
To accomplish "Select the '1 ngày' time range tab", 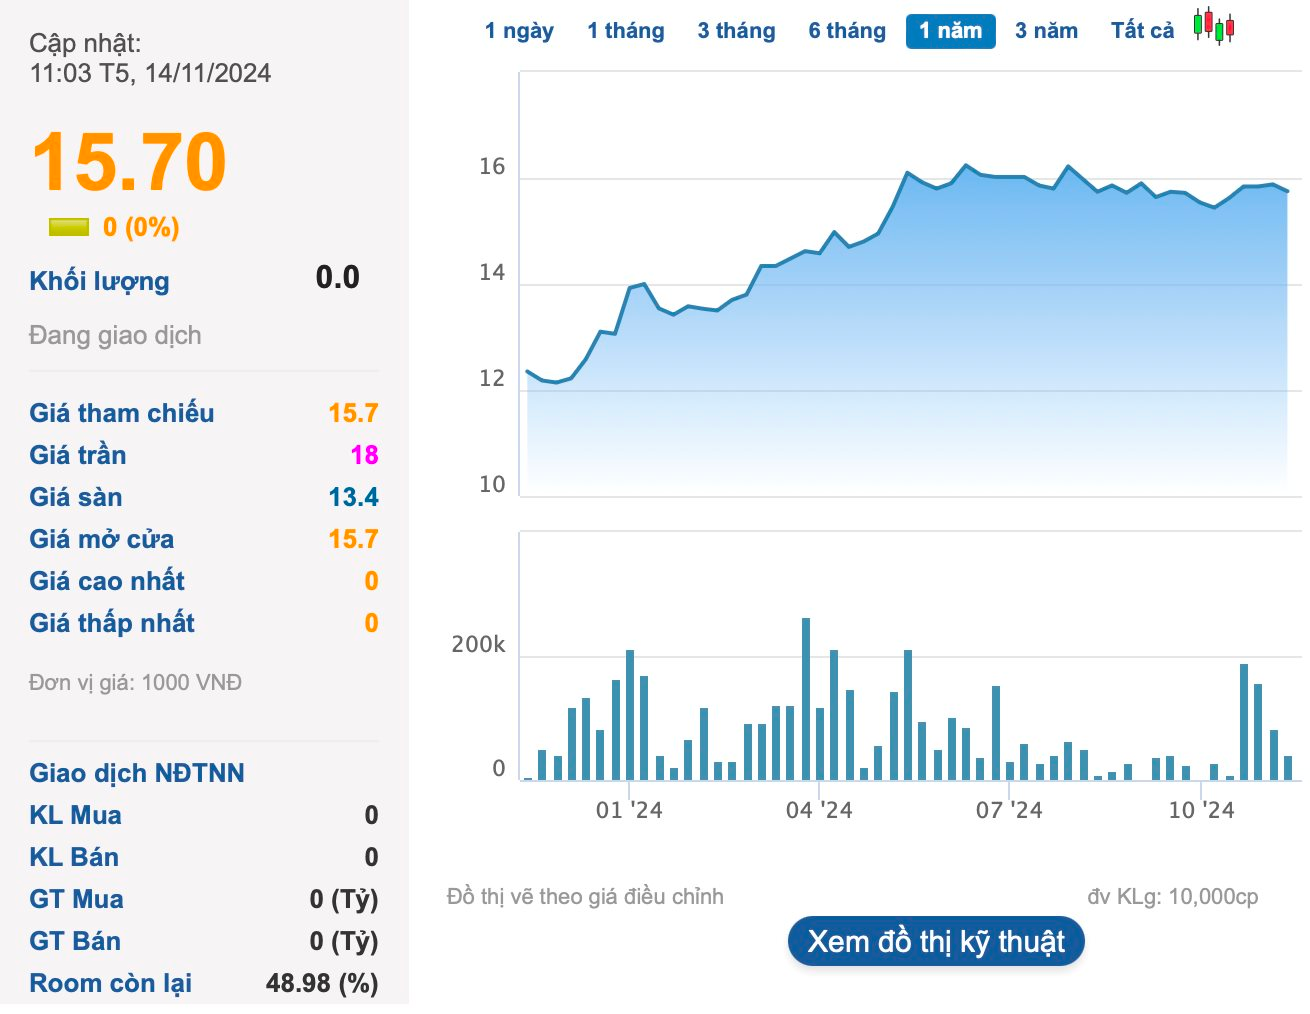I will point(519,31).
